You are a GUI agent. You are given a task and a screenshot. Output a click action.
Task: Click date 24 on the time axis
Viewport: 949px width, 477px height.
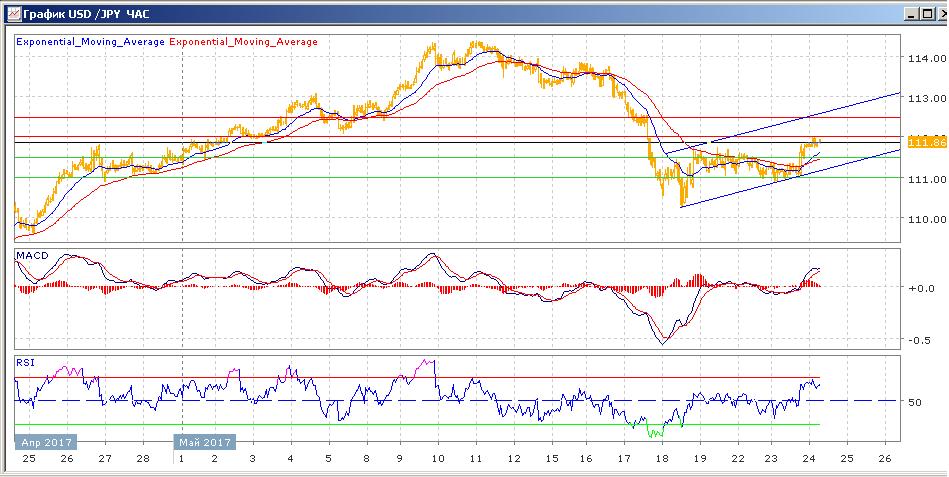808,459
